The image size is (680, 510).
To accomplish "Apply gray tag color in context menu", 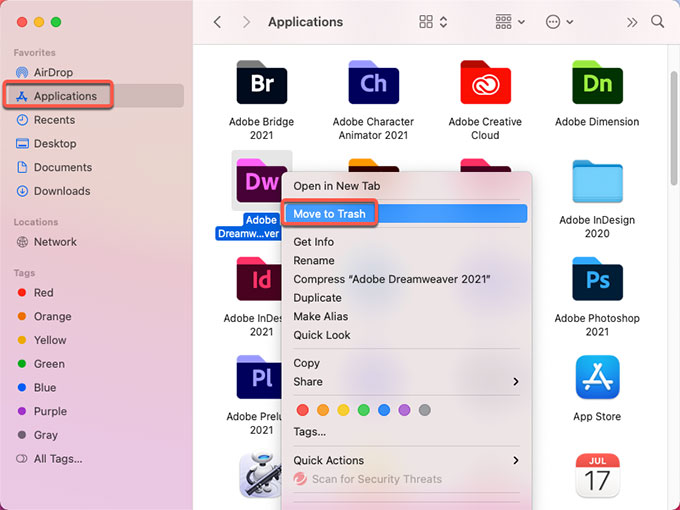I will point(425,410).
